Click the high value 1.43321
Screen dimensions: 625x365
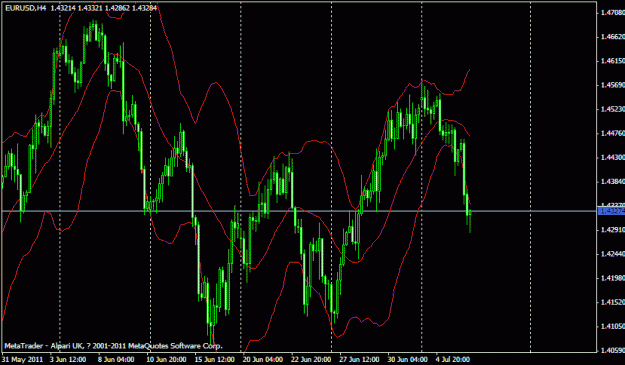tap(90, 8)
